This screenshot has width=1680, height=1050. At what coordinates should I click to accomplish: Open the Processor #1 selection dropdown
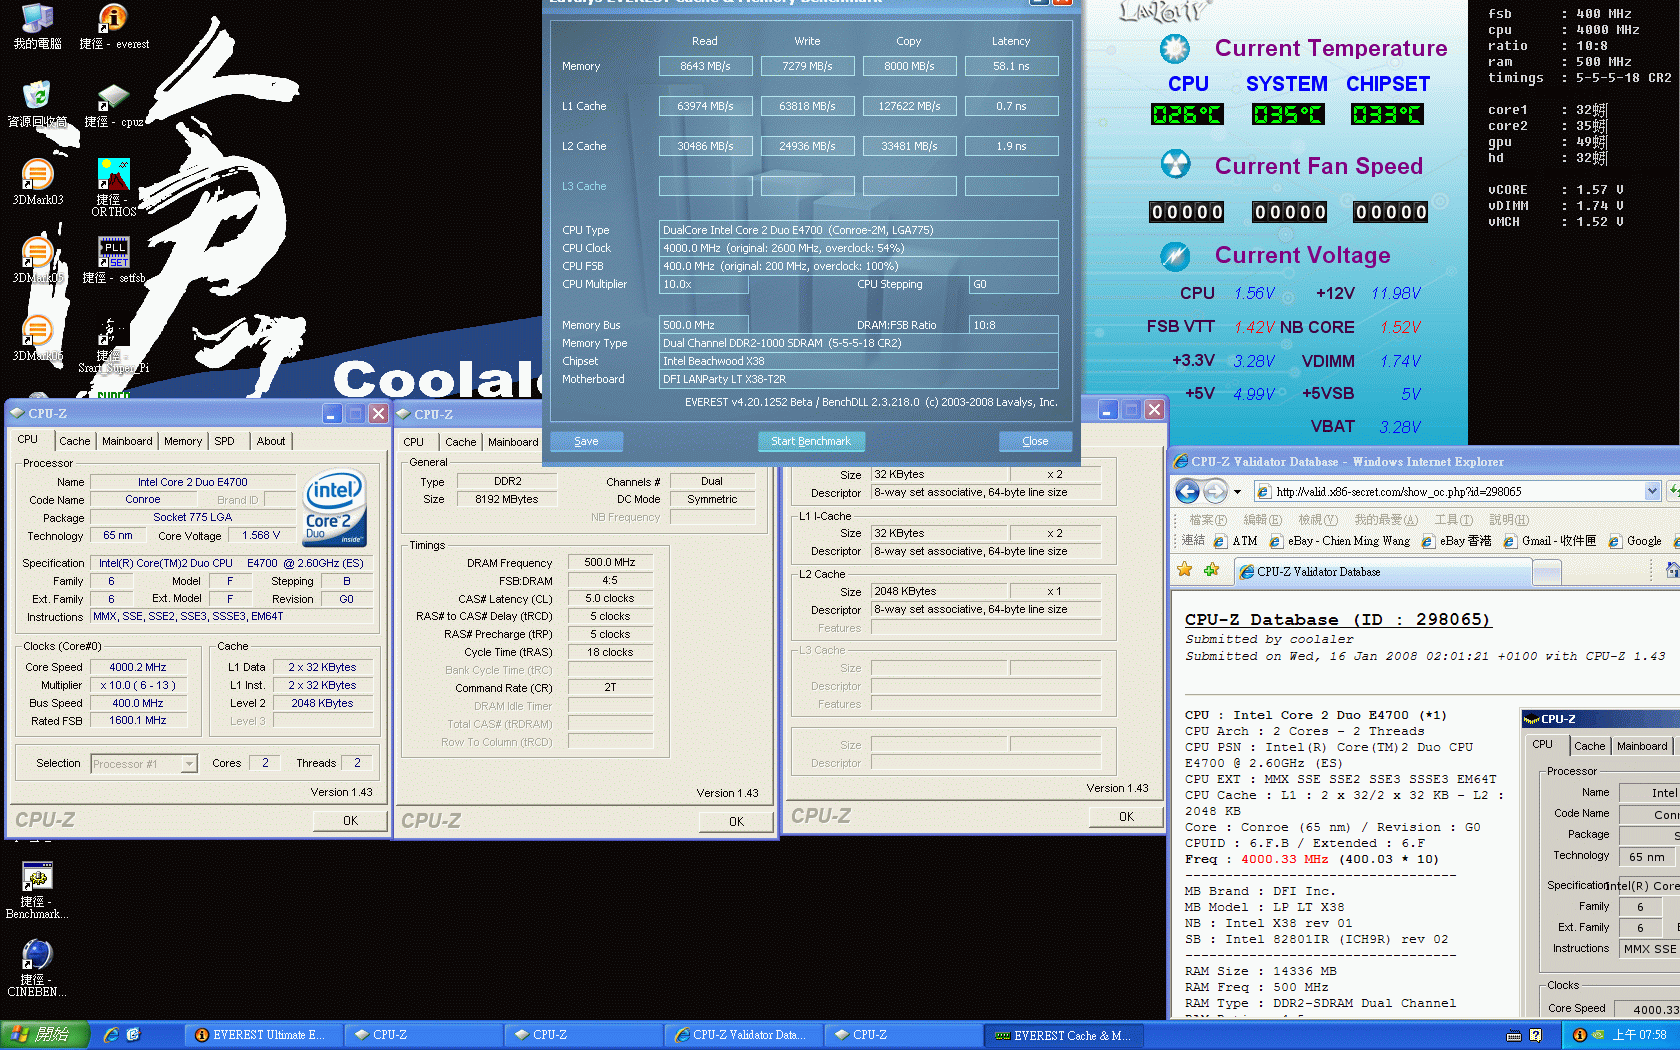(x=189, y=764)
